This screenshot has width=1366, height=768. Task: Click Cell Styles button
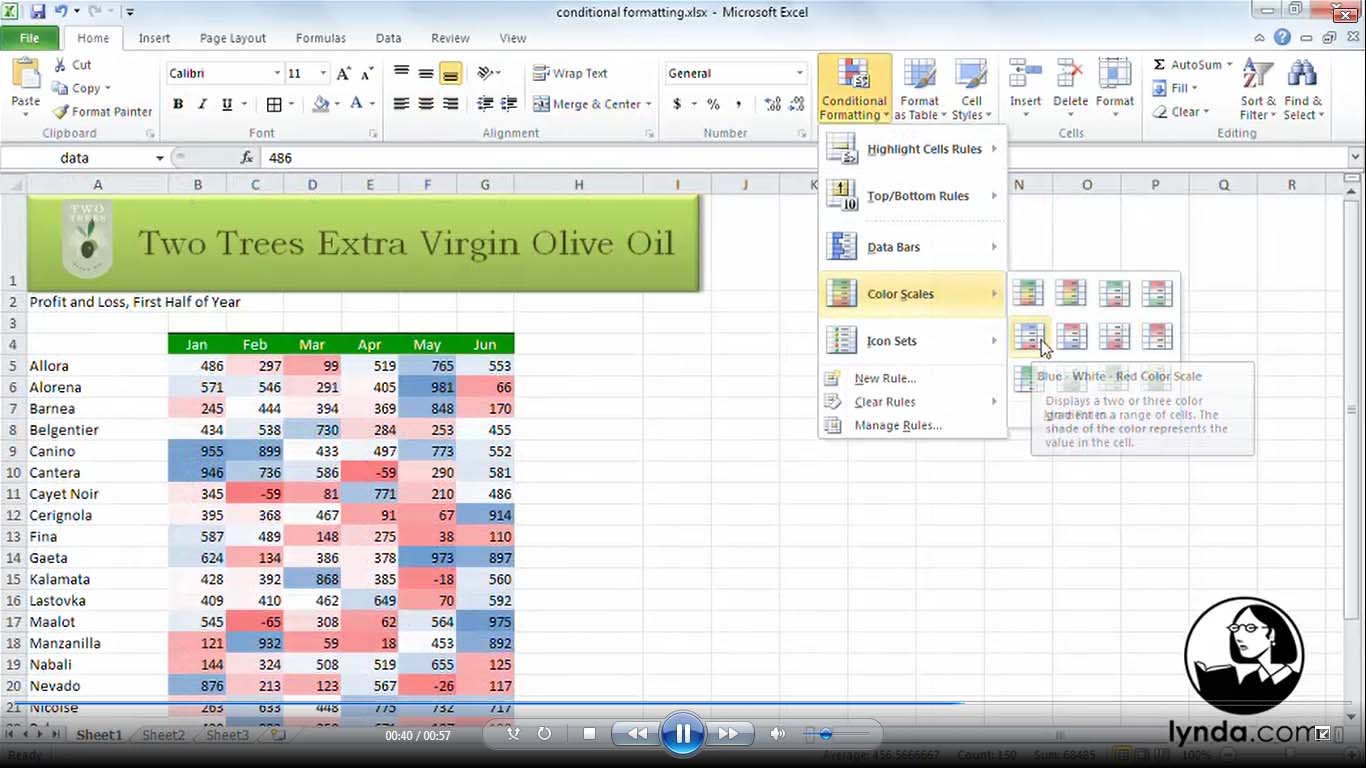(971, 89)
